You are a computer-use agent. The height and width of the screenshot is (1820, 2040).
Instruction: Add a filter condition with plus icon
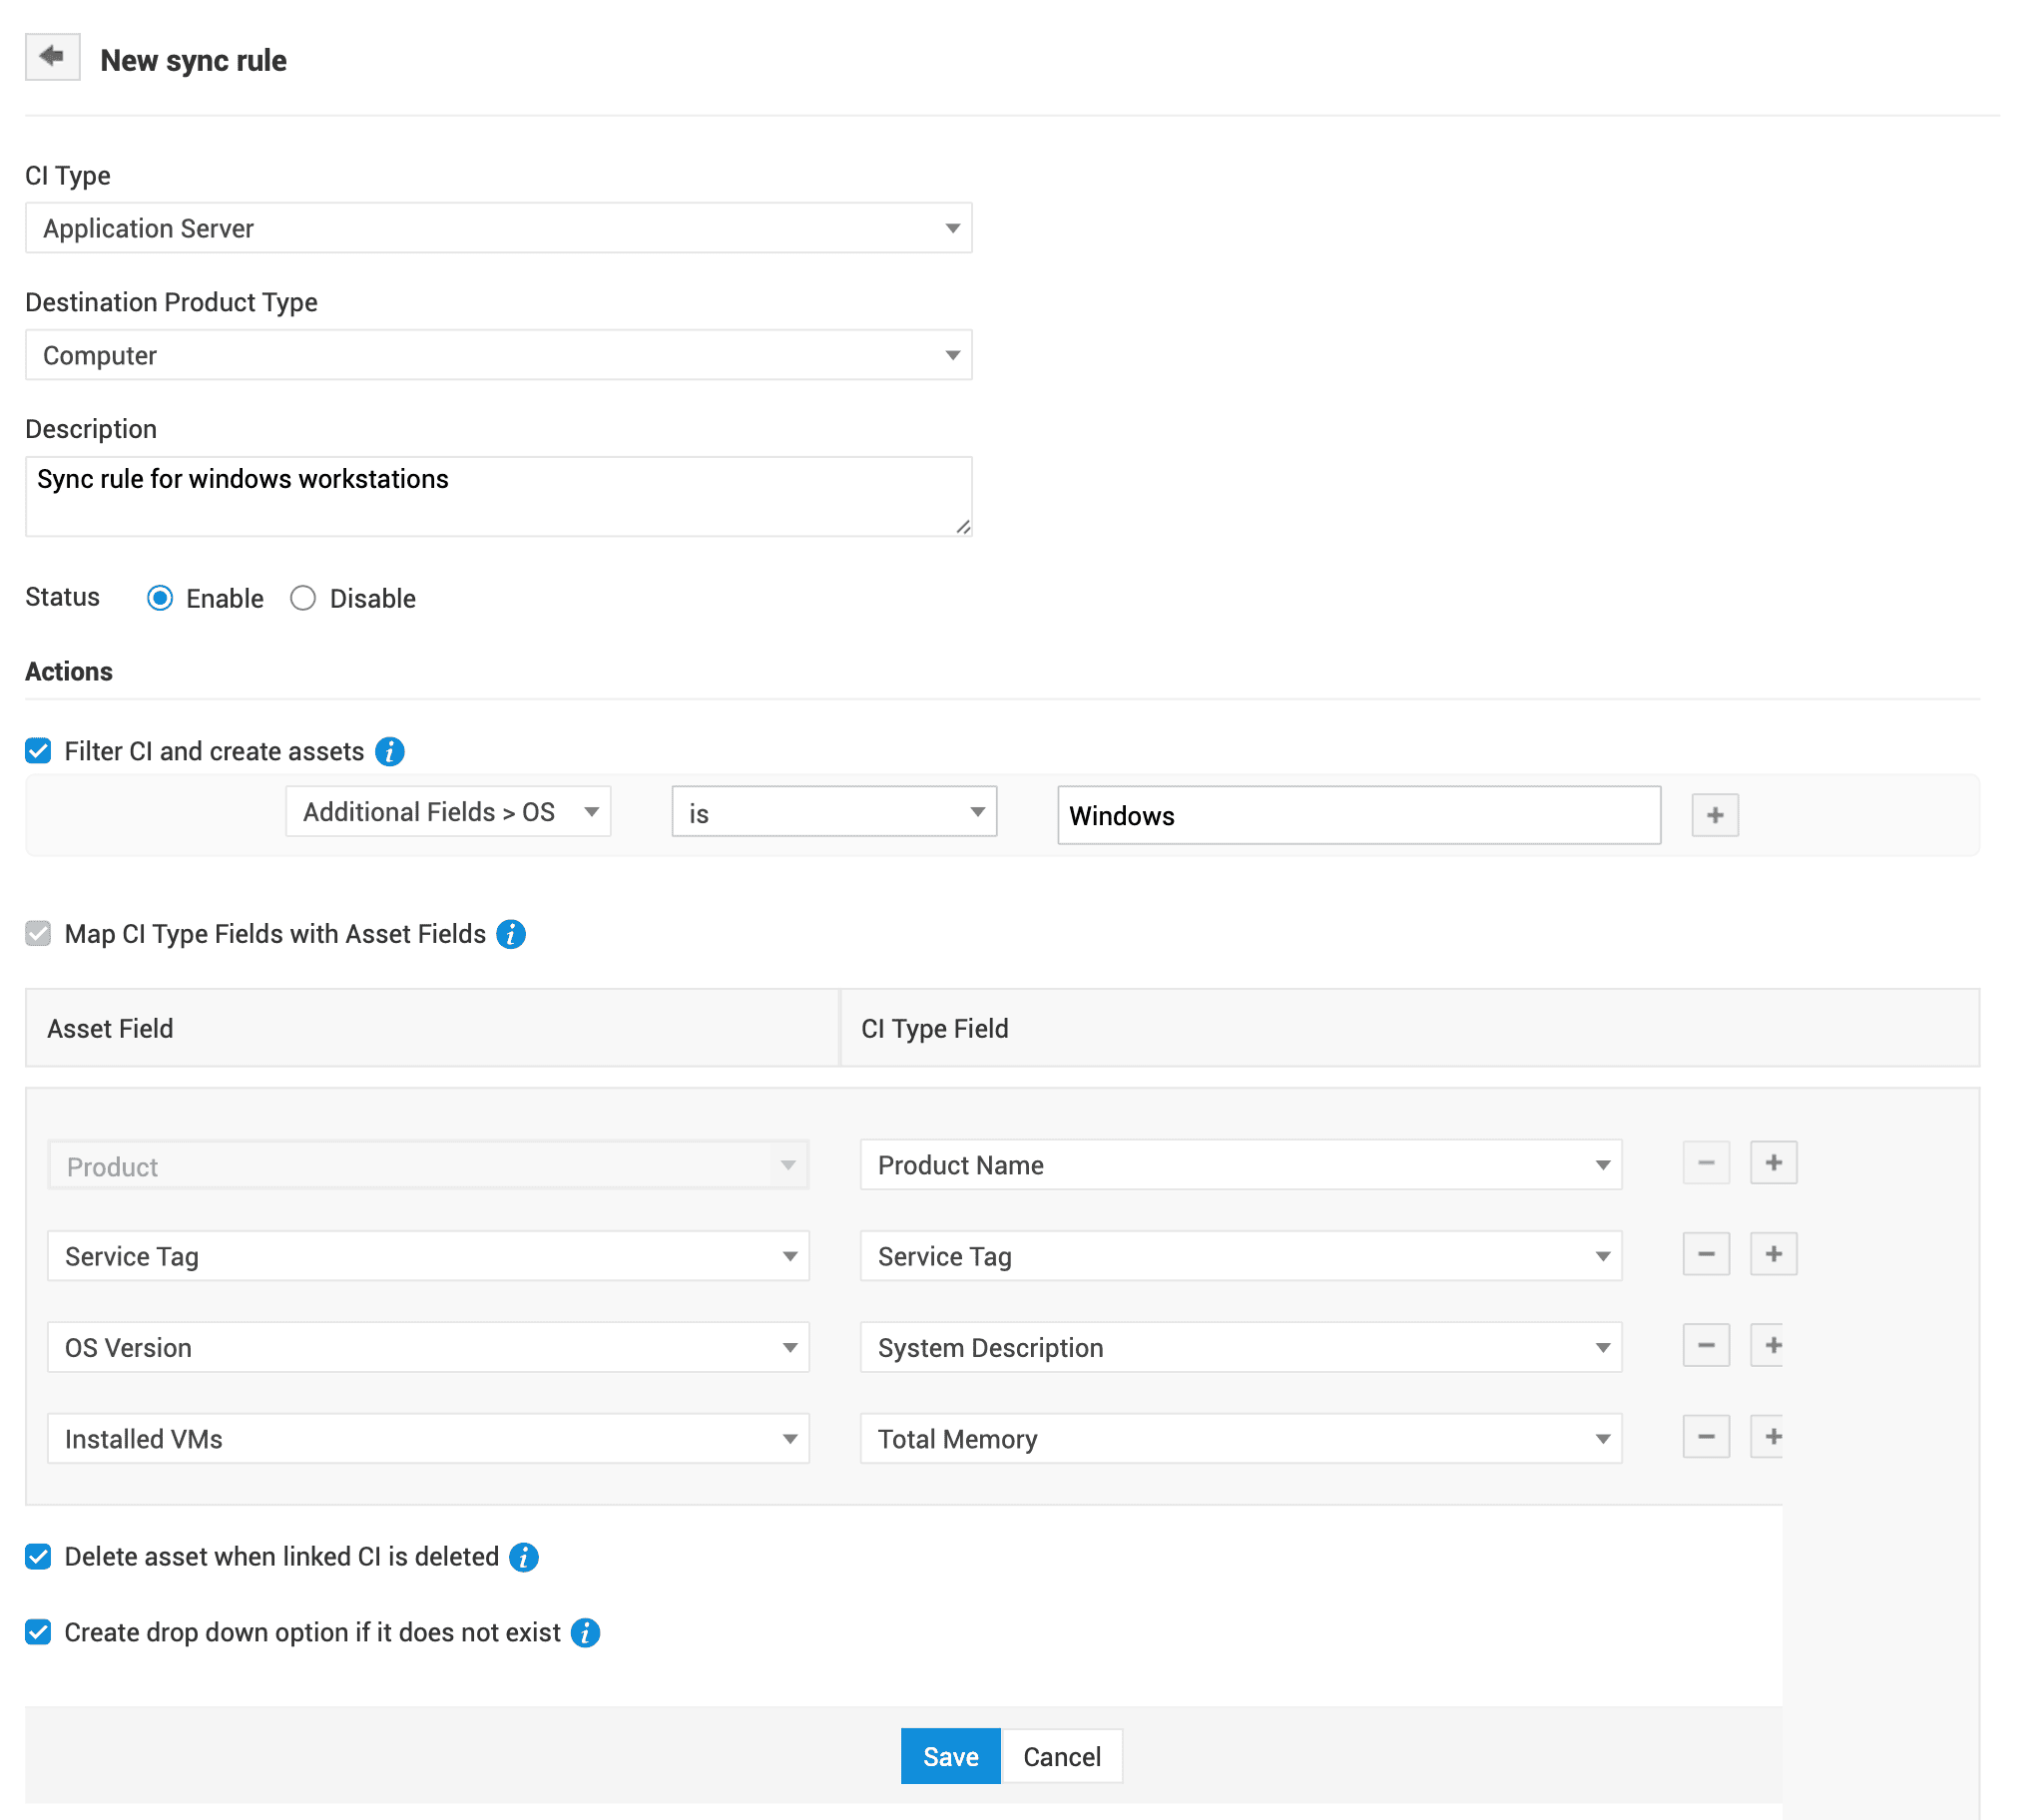1716,816
